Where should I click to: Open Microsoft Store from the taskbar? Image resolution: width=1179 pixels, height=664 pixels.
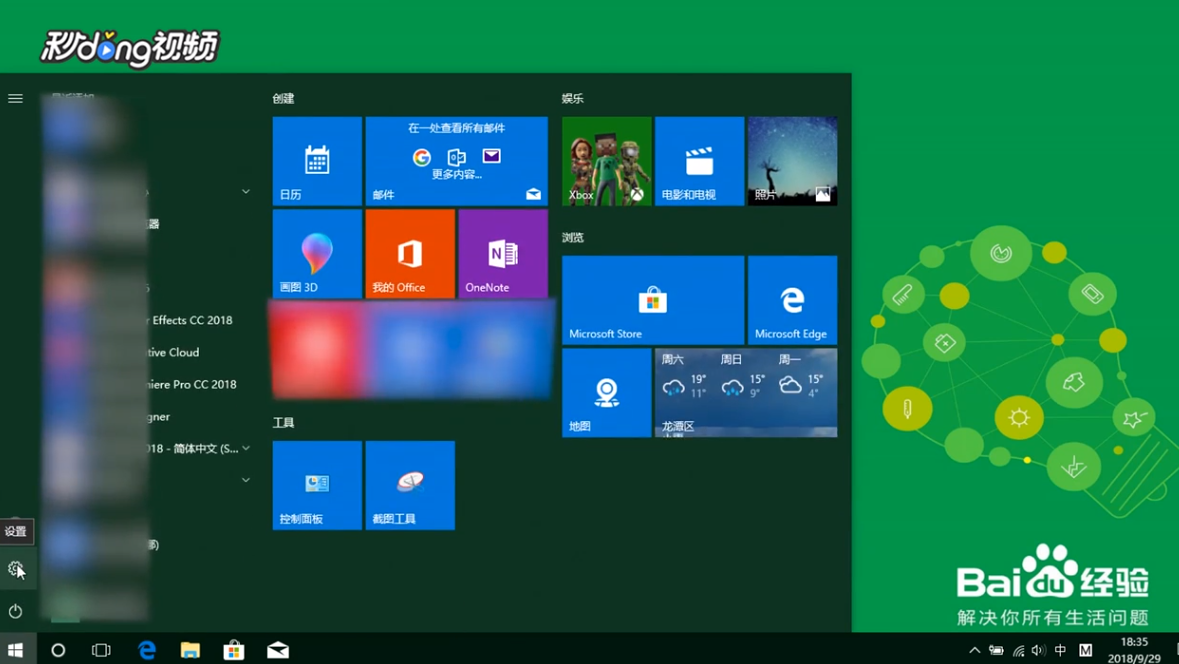[234, 650]
